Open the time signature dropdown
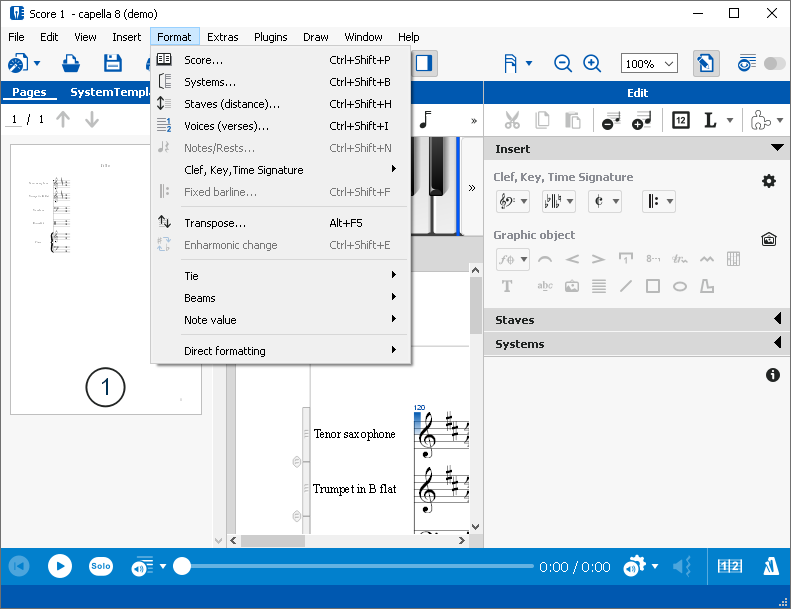This screenshot has width=791, height=609. (x=605, y=201)
